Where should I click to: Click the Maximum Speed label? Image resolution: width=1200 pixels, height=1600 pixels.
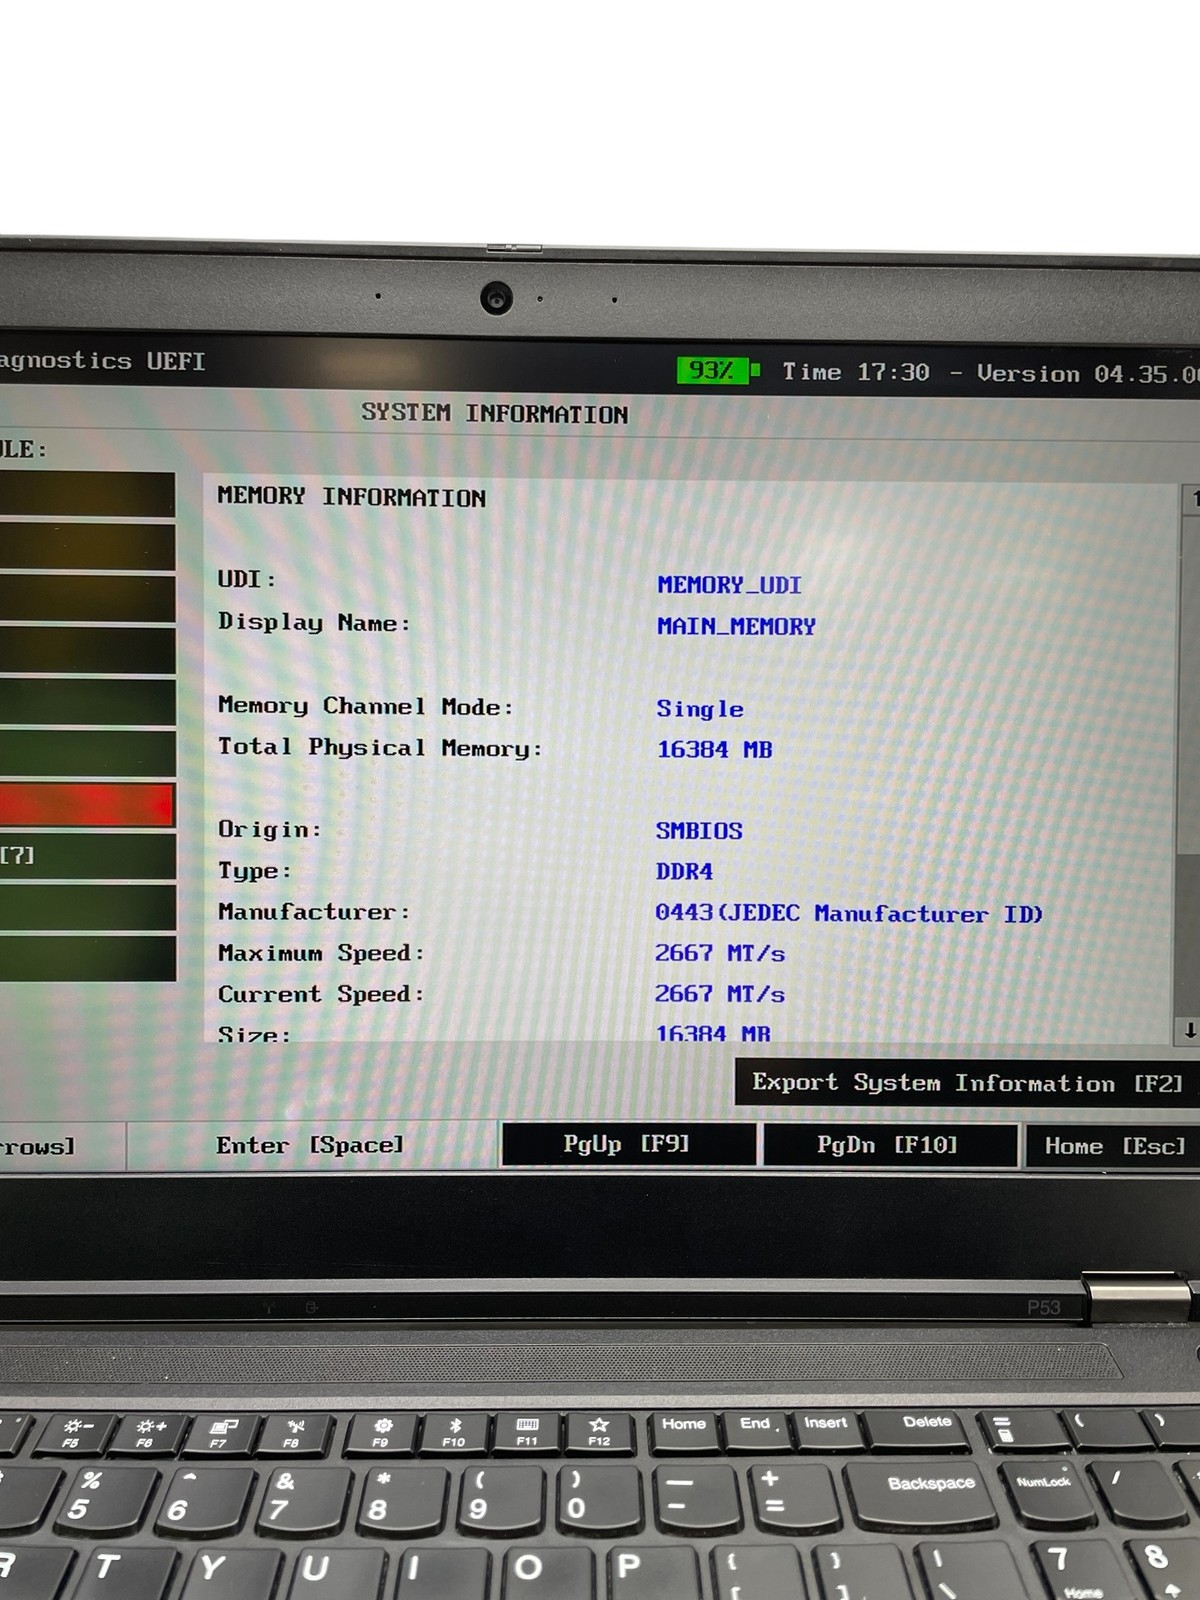click(x=321, y=953)
